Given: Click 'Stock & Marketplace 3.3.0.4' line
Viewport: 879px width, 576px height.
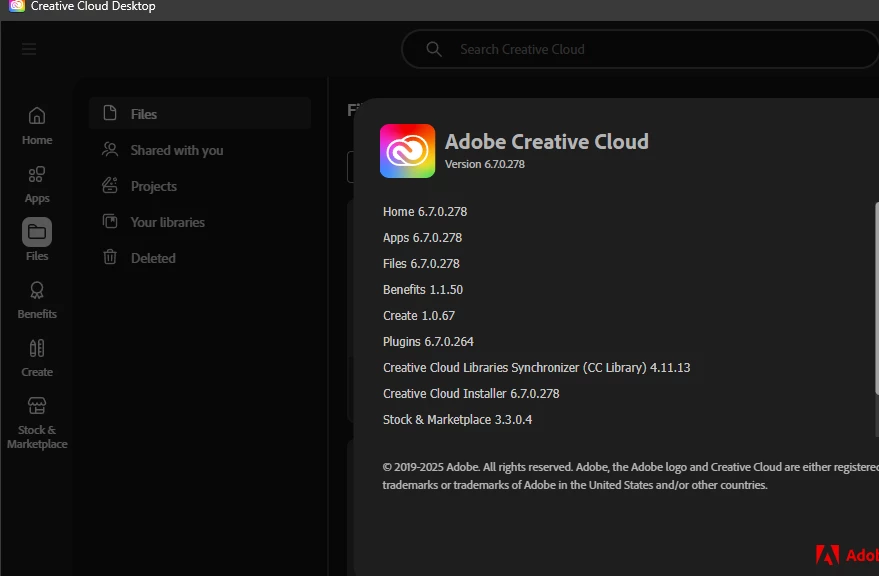Looking at the screenshot, I should coord(457,420).
